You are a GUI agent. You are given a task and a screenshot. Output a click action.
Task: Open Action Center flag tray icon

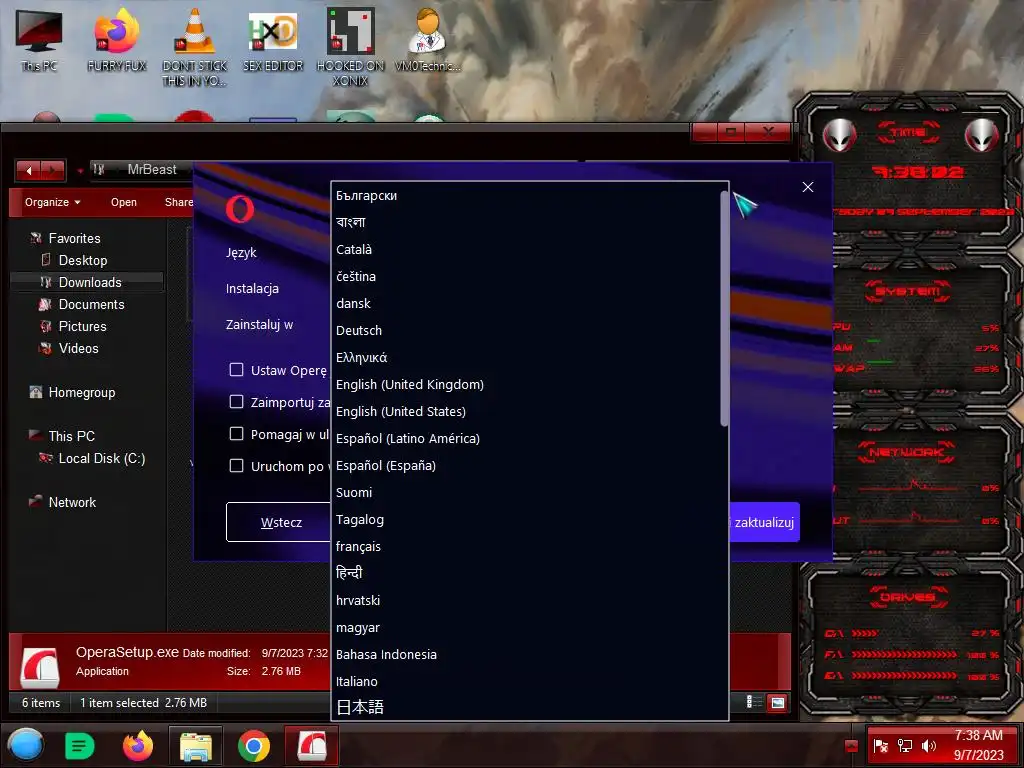point(880,746)
